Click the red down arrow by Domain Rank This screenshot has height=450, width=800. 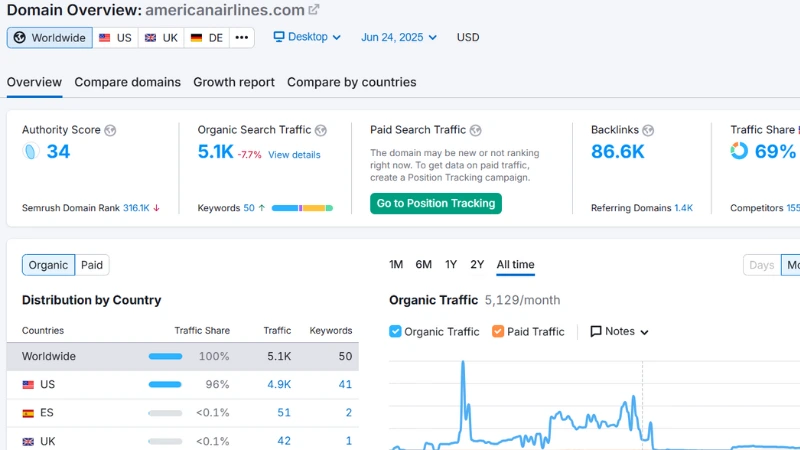point(157,208)
